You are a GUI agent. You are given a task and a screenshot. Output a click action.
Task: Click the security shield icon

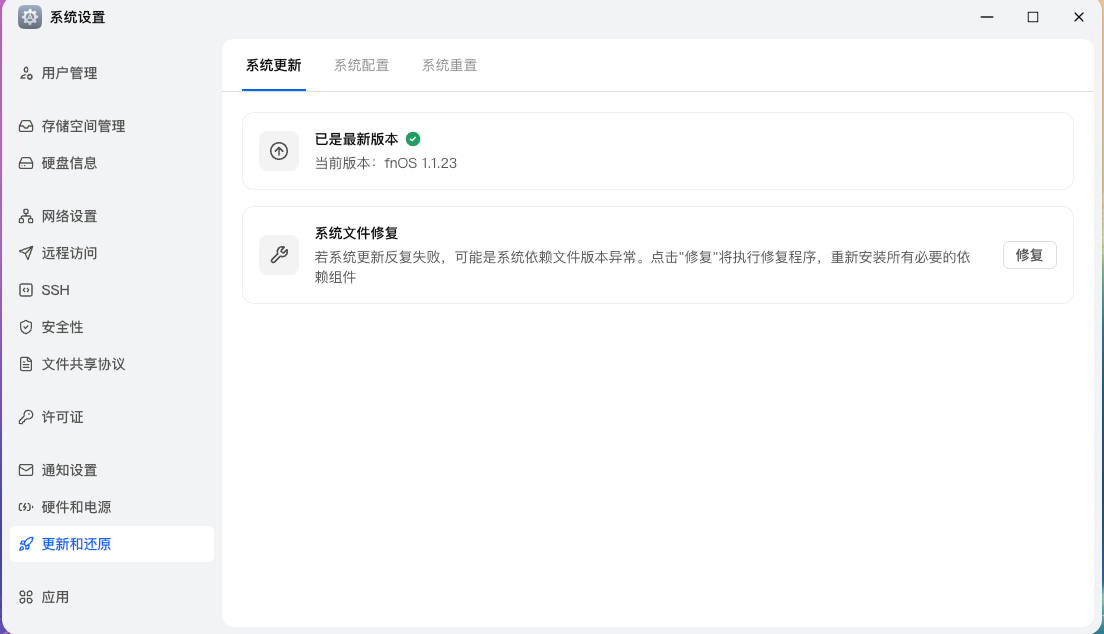tap(26, 327)
